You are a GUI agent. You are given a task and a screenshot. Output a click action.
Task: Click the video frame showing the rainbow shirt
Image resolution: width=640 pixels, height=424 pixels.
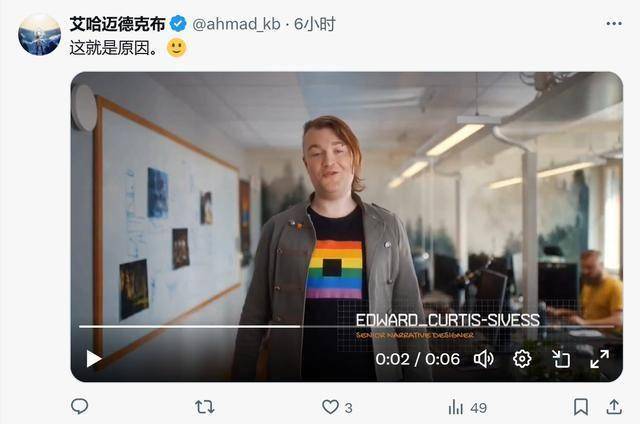click(x=347, y=226)
